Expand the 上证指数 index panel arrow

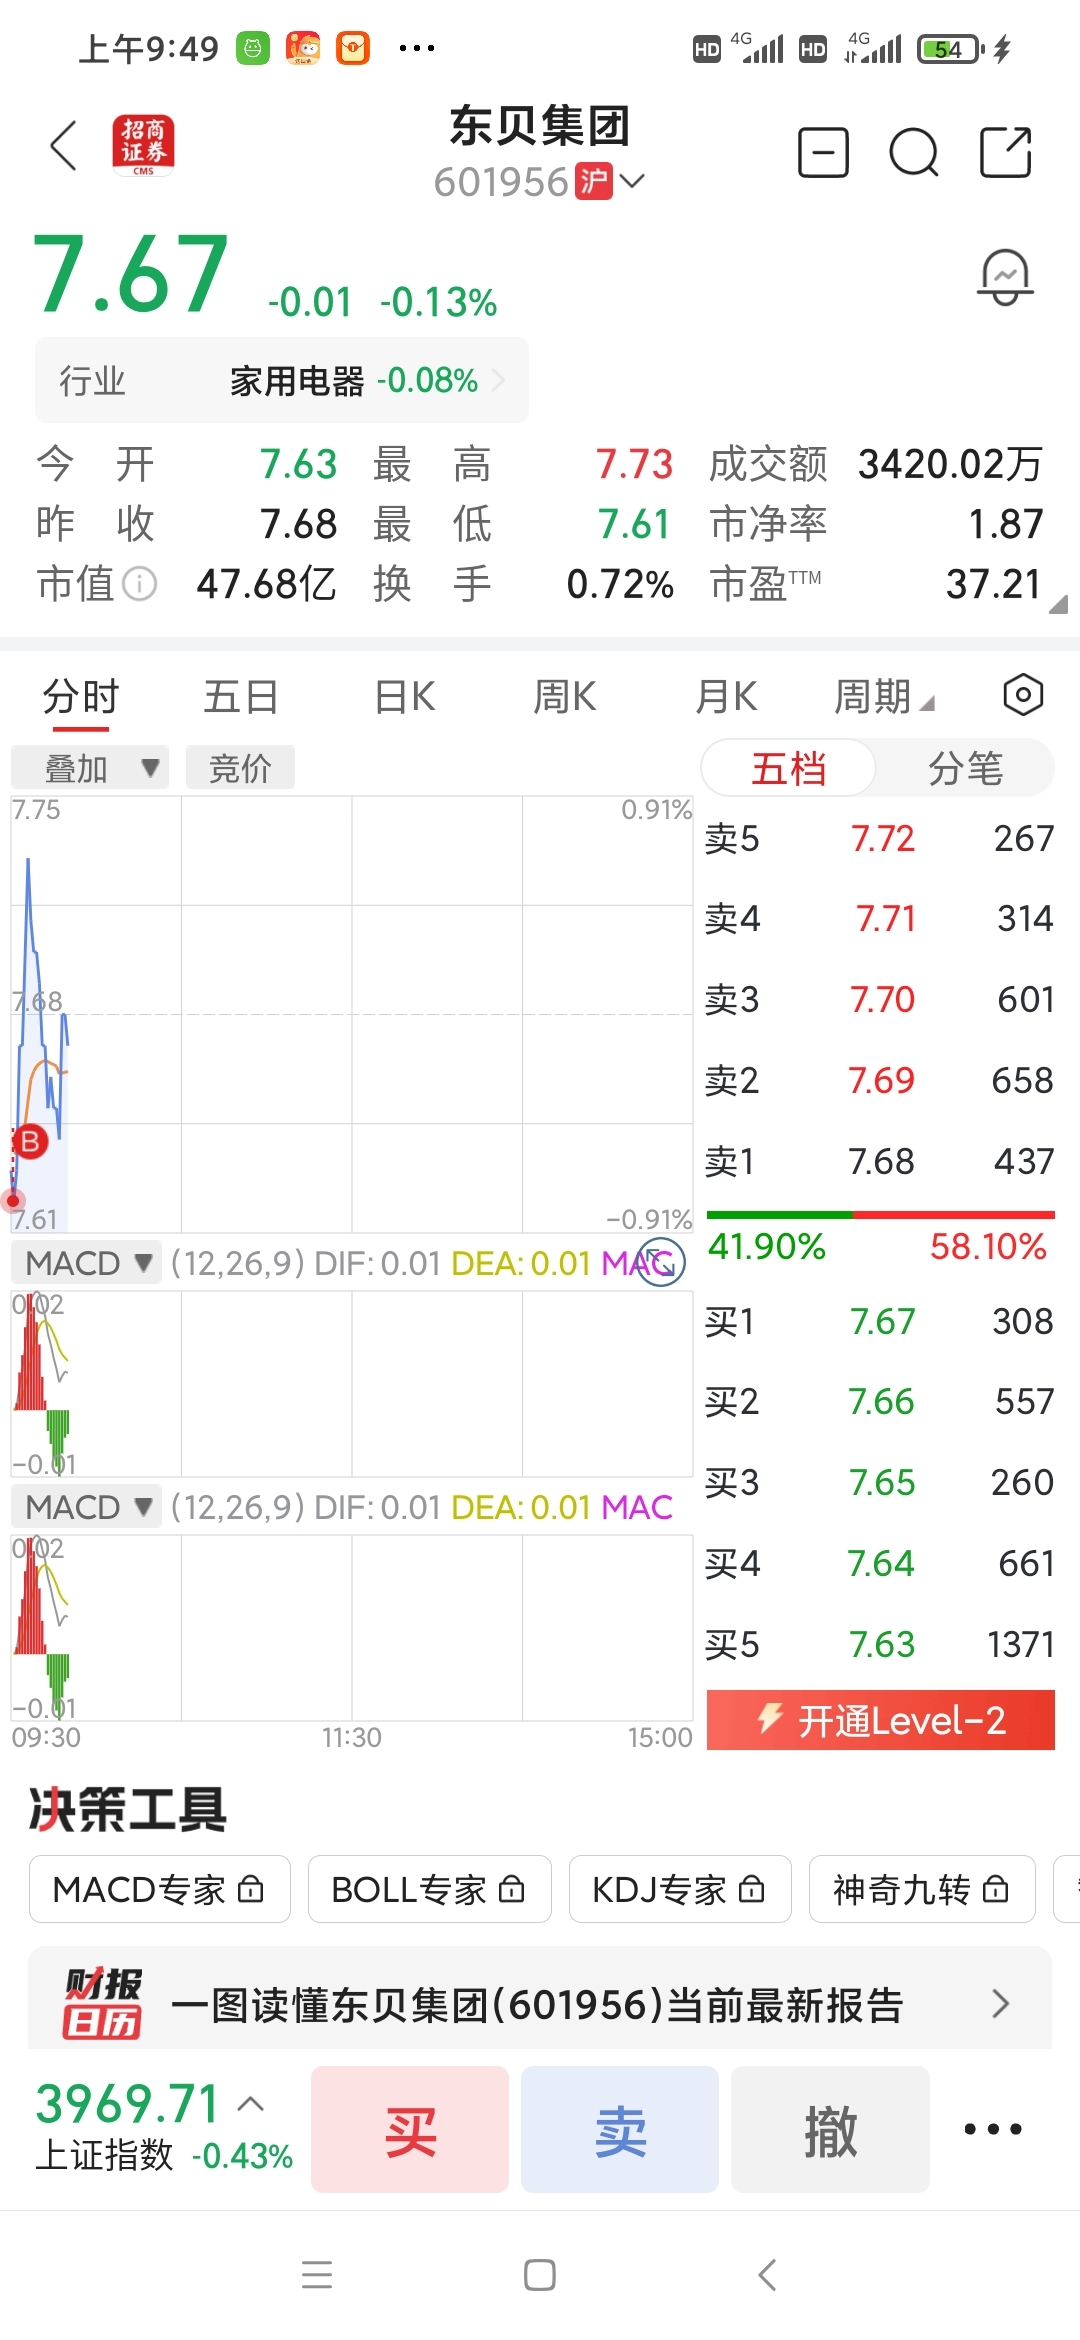[251, 2103]
